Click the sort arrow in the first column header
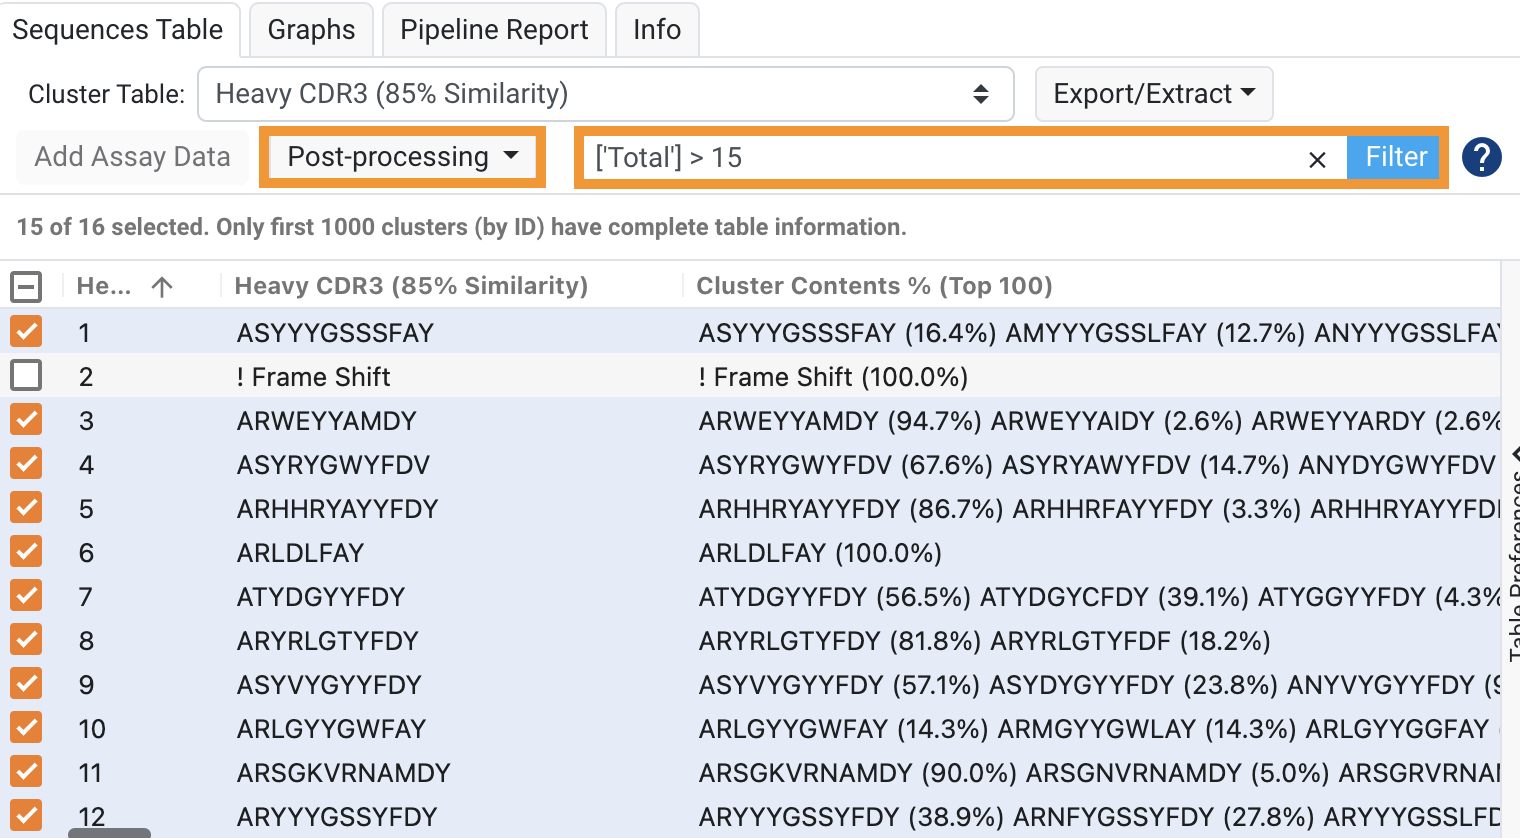 [162, 287]
